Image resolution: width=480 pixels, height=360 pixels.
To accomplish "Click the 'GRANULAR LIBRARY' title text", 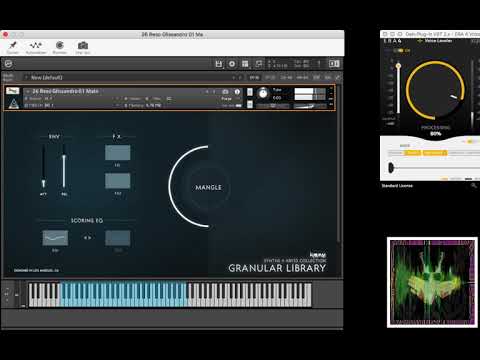I will 277,268.
